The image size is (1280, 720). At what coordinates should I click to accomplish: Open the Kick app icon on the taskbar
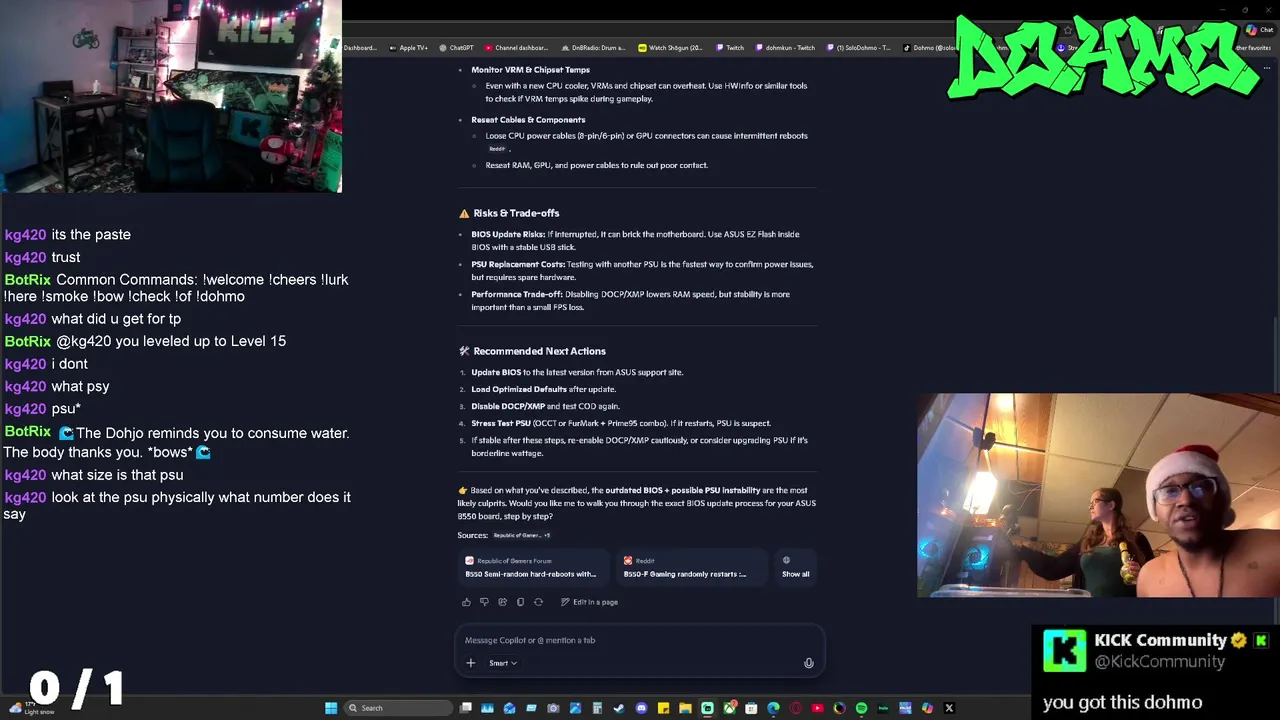pos(707,708)
